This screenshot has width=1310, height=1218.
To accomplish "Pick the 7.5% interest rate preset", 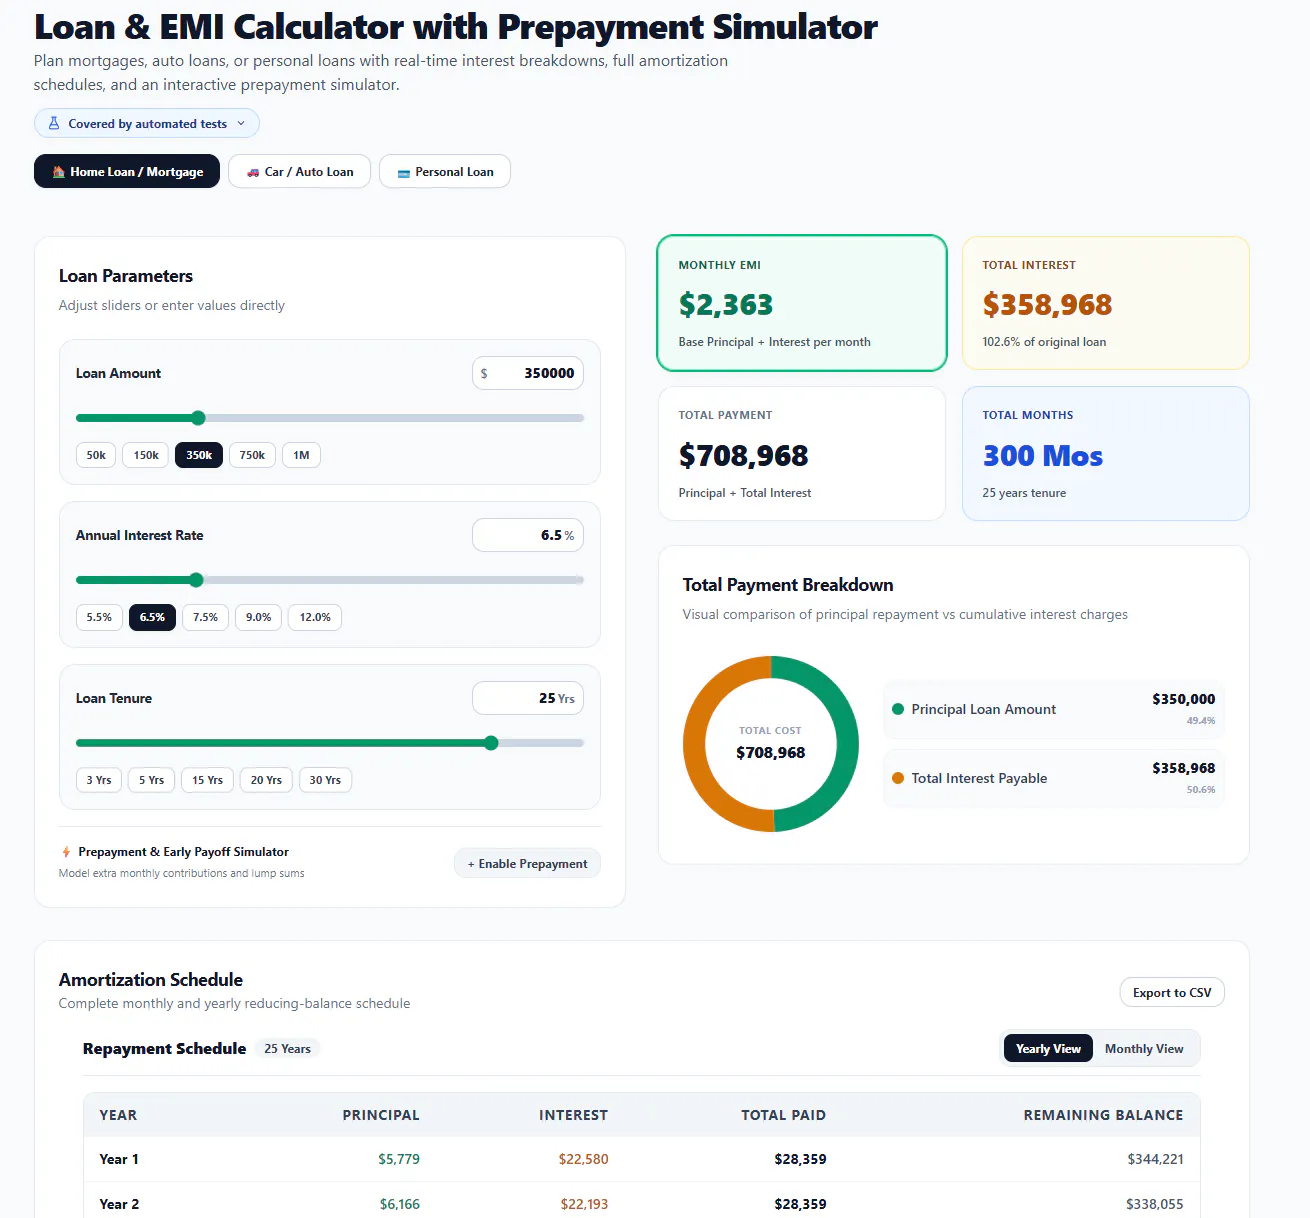I will pyautogui.click(x=205, y=617).
